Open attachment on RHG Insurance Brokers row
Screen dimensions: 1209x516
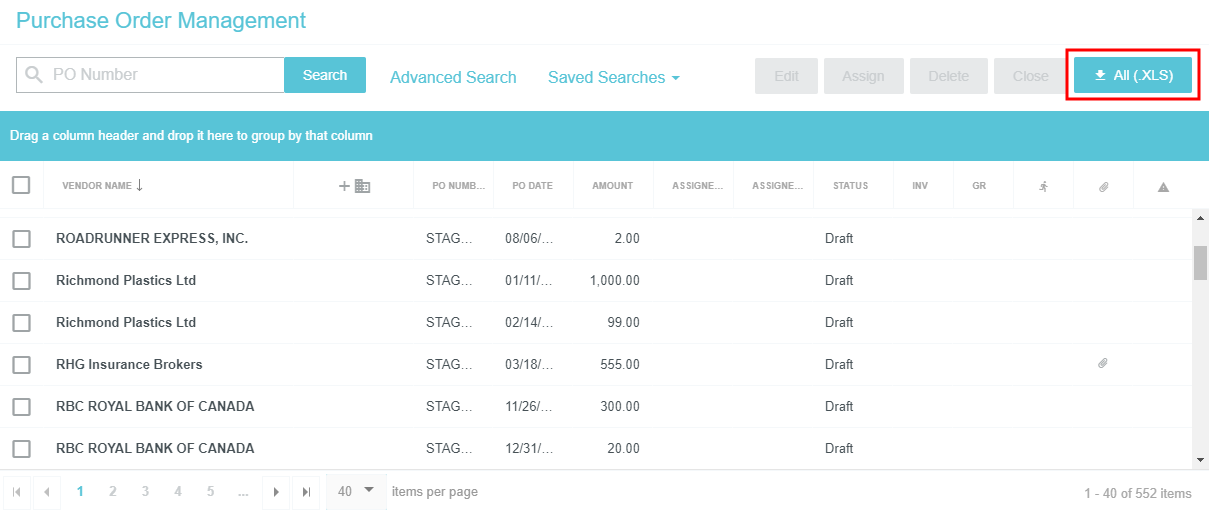point(1103,364)
